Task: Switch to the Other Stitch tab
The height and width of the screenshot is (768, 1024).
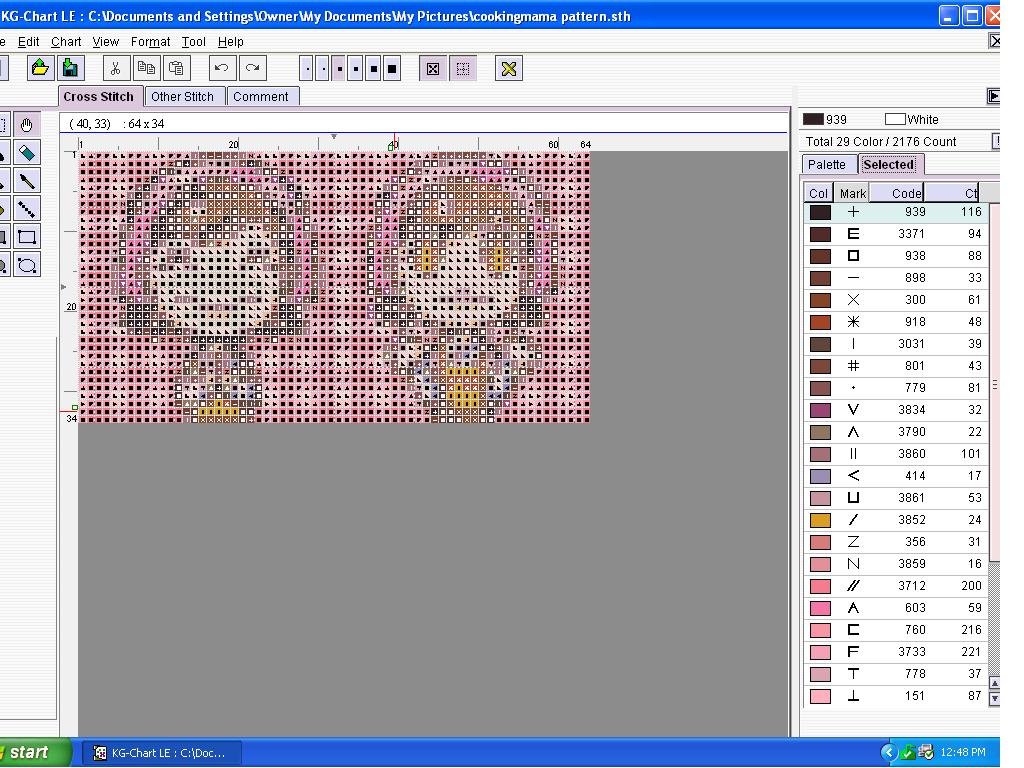Action: (x=184, y=96)
